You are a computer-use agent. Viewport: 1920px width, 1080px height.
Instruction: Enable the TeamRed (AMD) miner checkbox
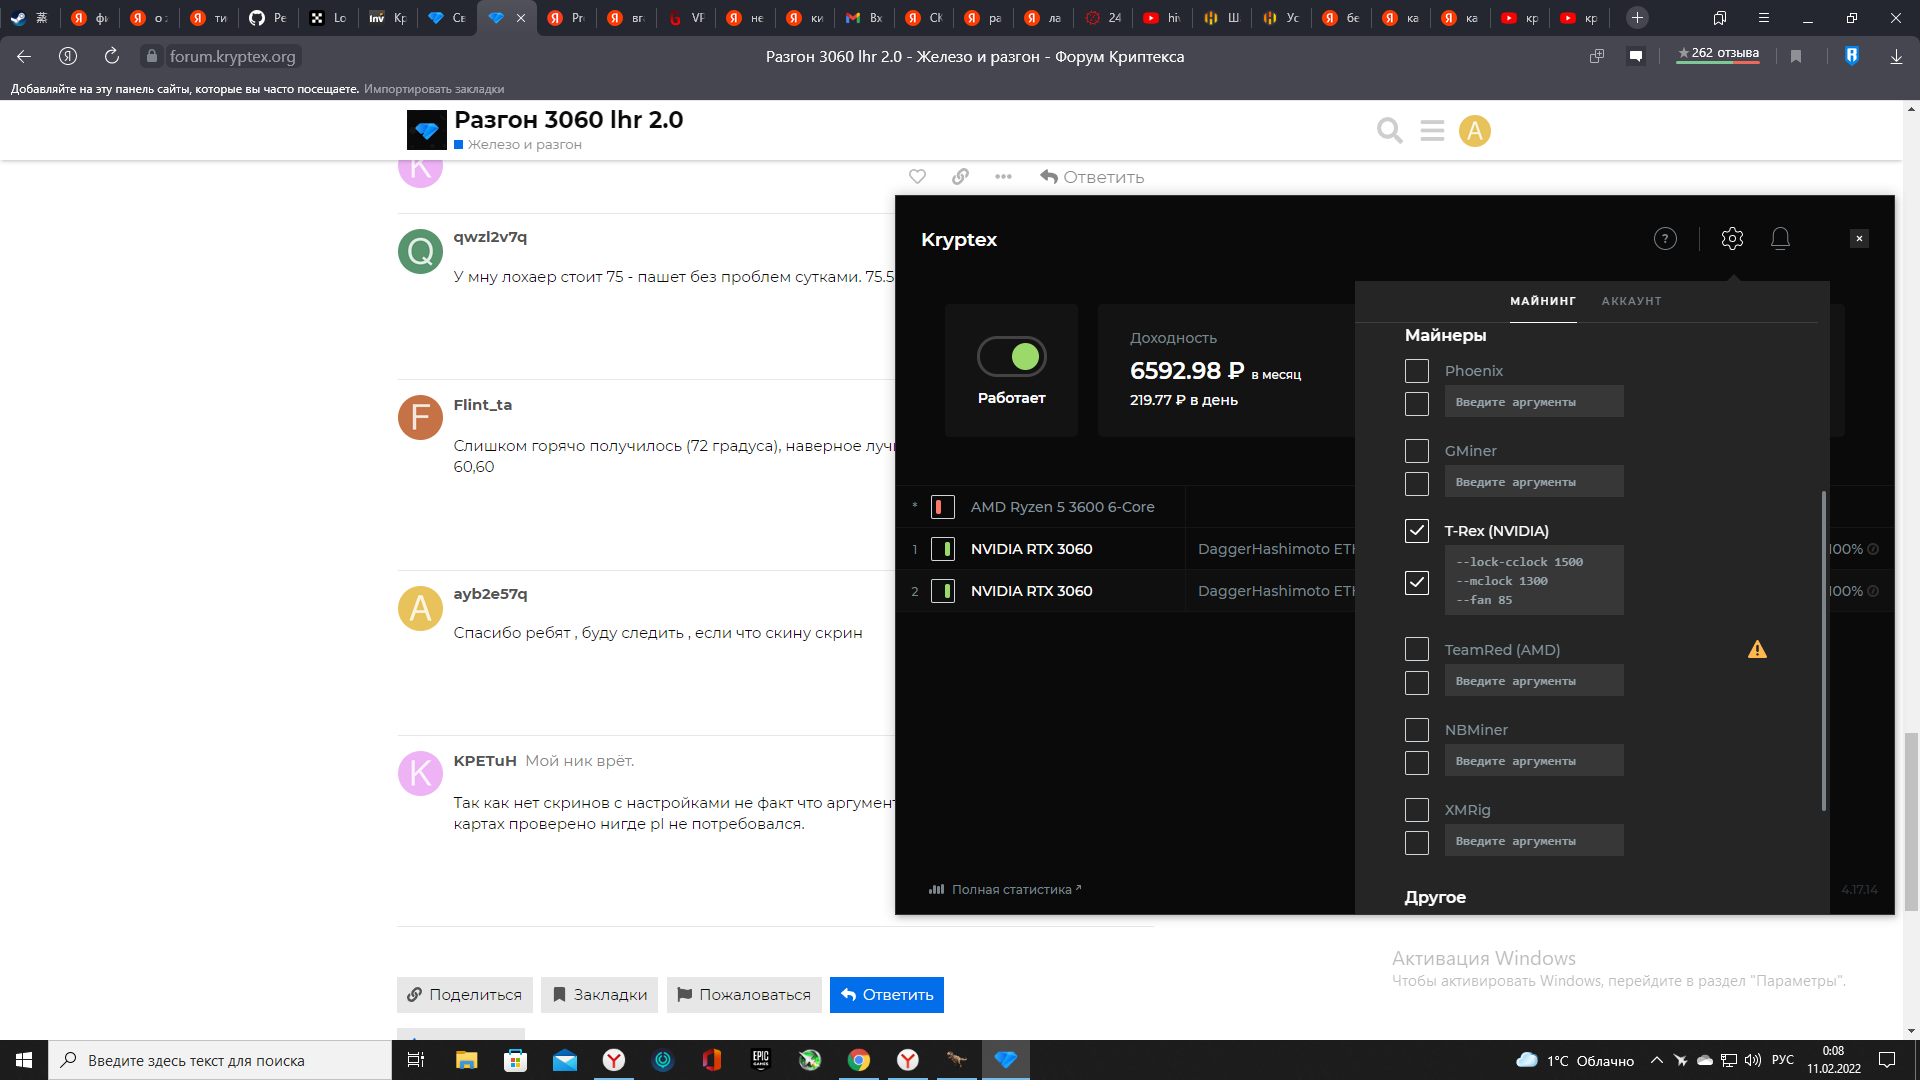[x=1417, y=650]
